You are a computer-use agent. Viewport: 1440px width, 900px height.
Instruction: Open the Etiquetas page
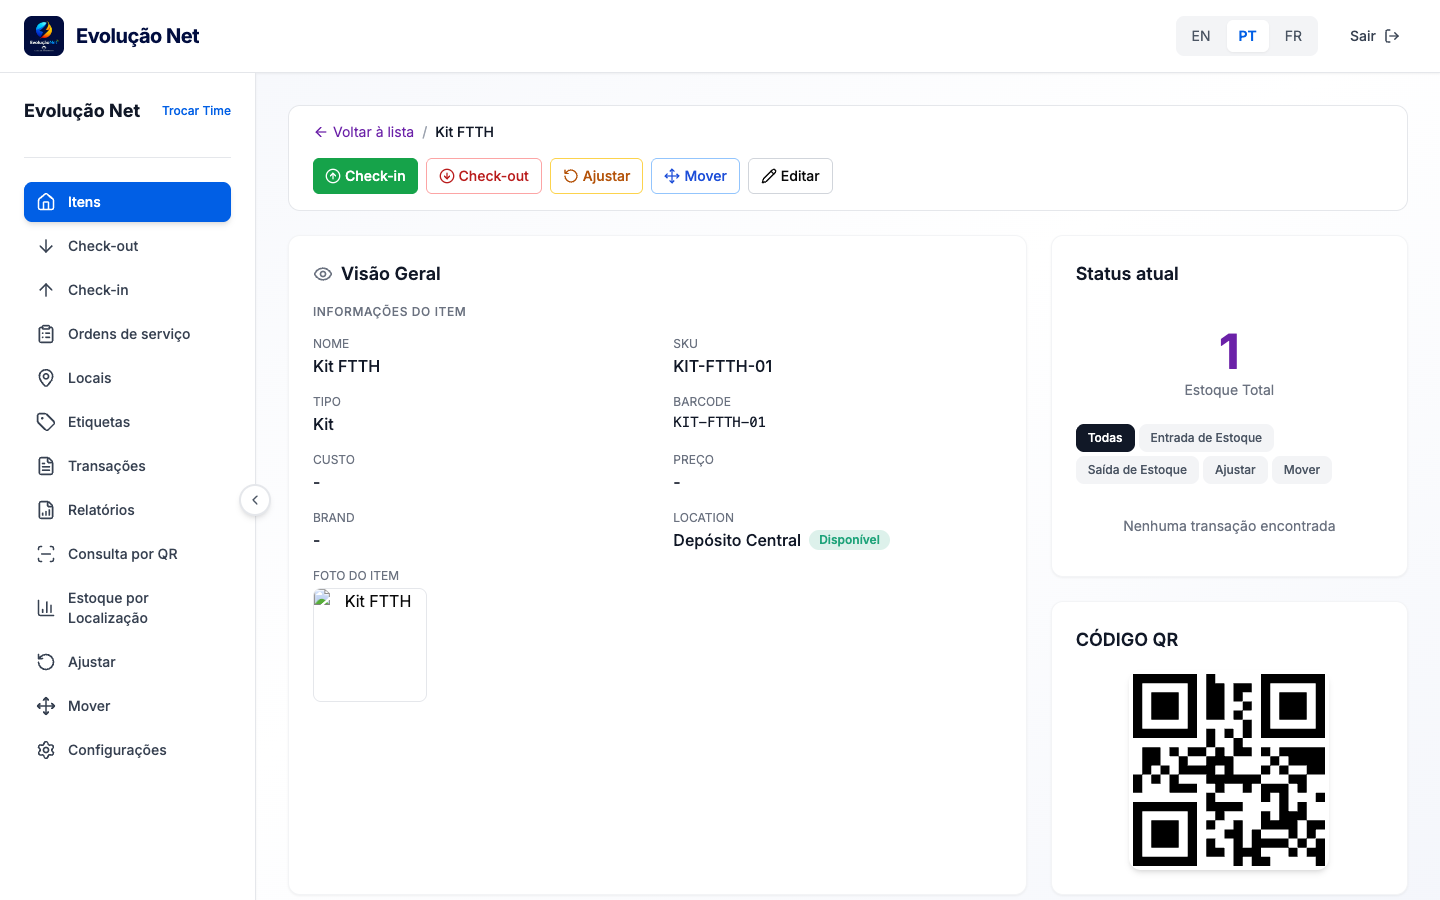[127, 422]
